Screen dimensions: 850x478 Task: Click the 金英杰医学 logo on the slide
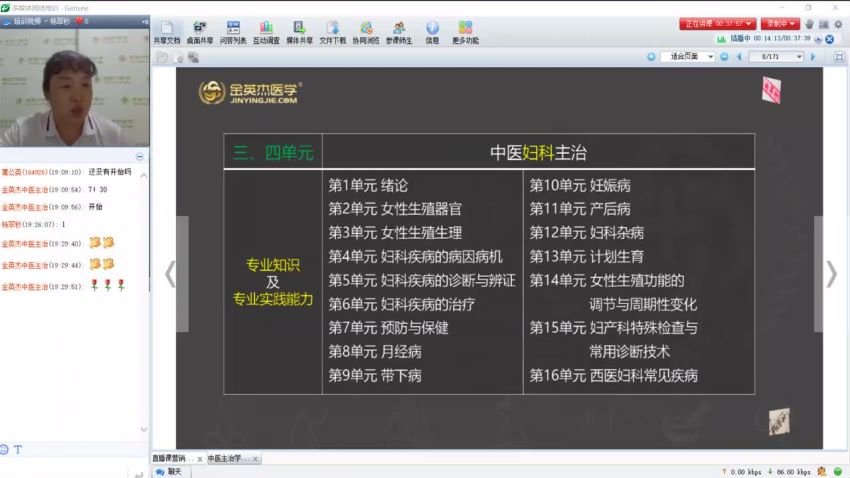(x=250, y=92)
